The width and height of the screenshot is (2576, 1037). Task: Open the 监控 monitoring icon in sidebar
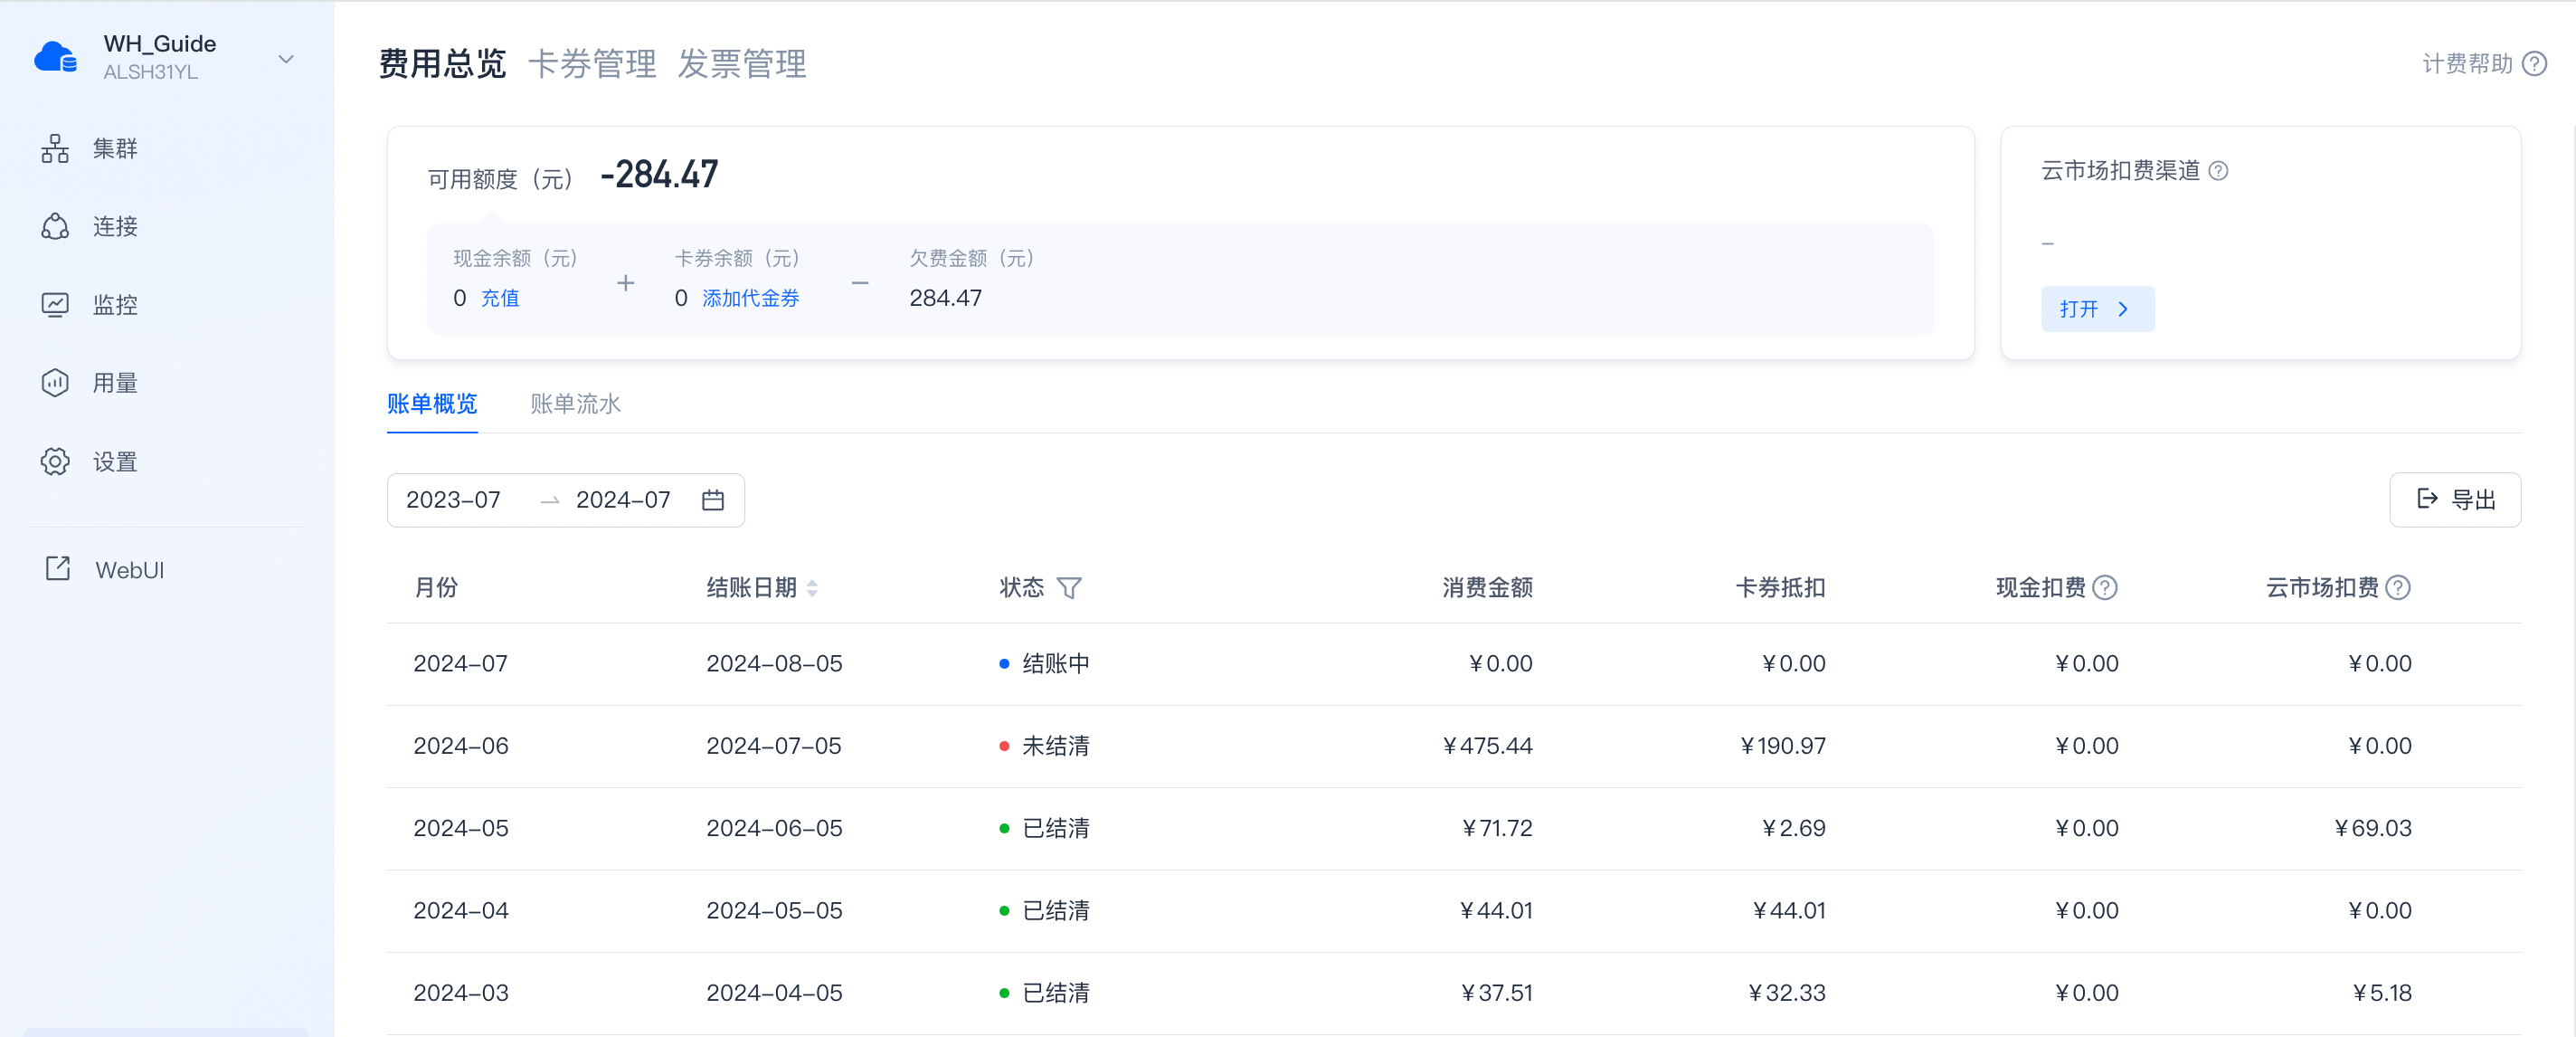(x=55, y=305)
